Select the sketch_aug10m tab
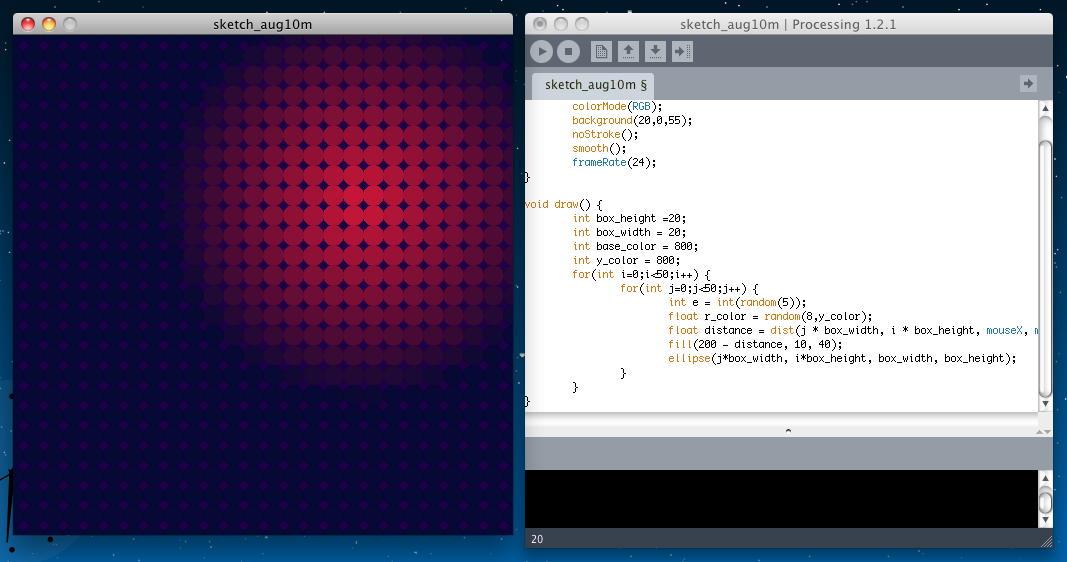The height and width of the screenshot is (562, 1067). pos(591,85)
